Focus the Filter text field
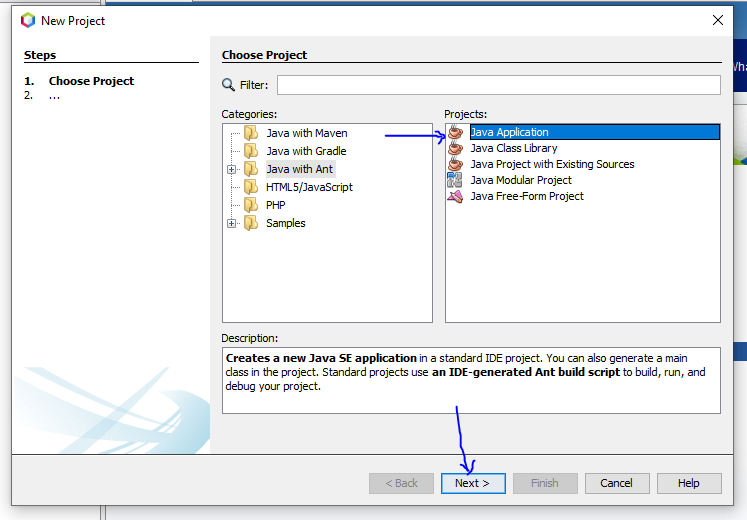Screen dimensions: 747x520 coord(499,85)
